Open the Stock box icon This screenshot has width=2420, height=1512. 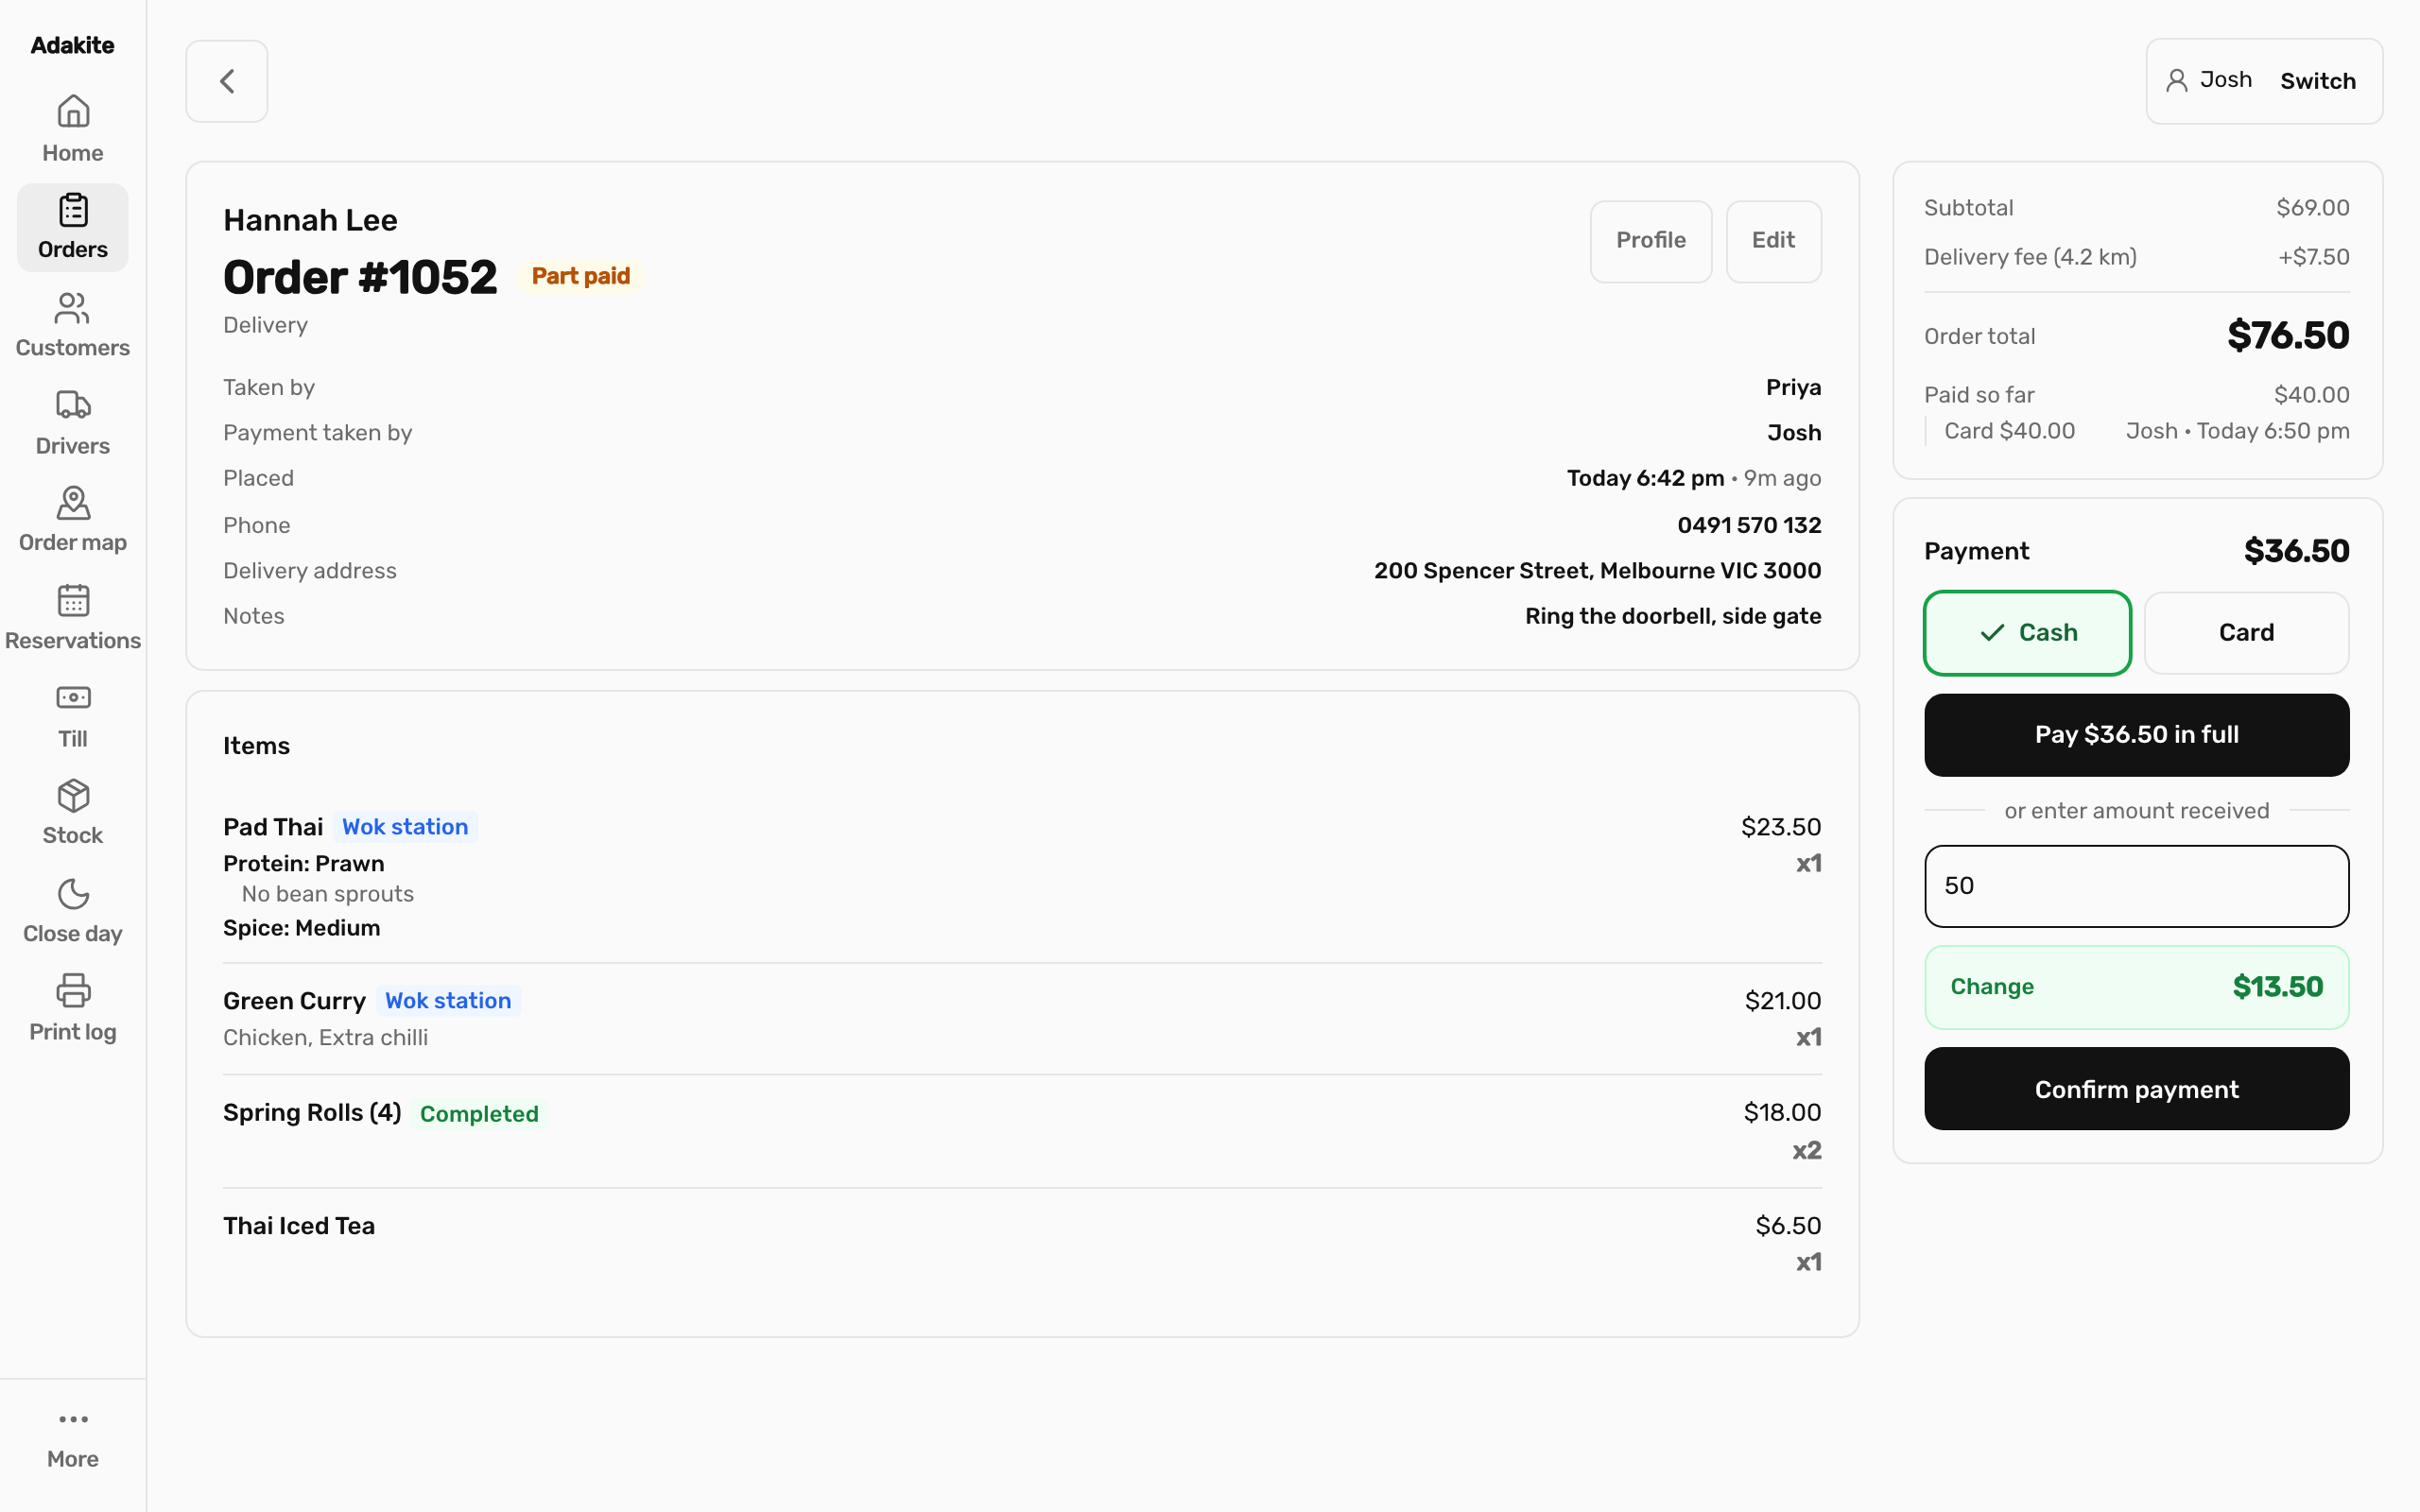[x=73, y=796]
